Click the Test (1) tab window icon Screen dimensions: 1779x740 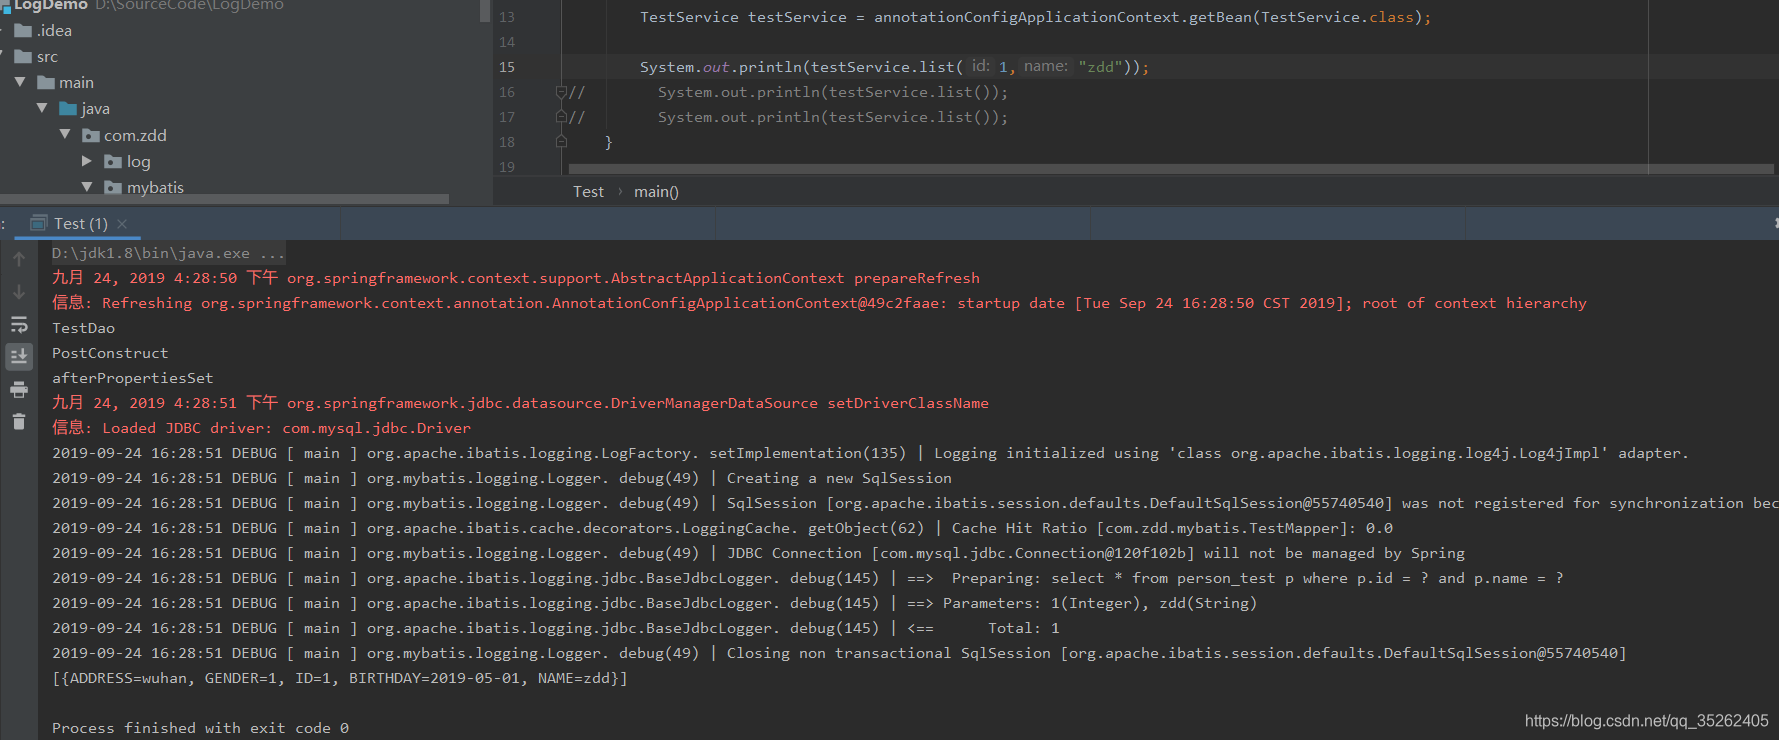[x=39, y=223]
